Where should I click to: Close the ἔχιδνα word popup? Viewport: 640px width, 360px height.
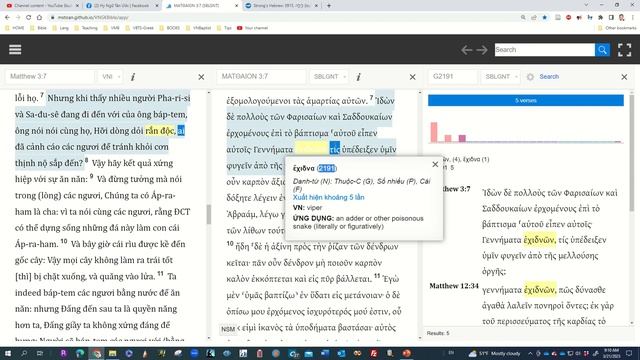pyautogui.click(x=435, y=164)
